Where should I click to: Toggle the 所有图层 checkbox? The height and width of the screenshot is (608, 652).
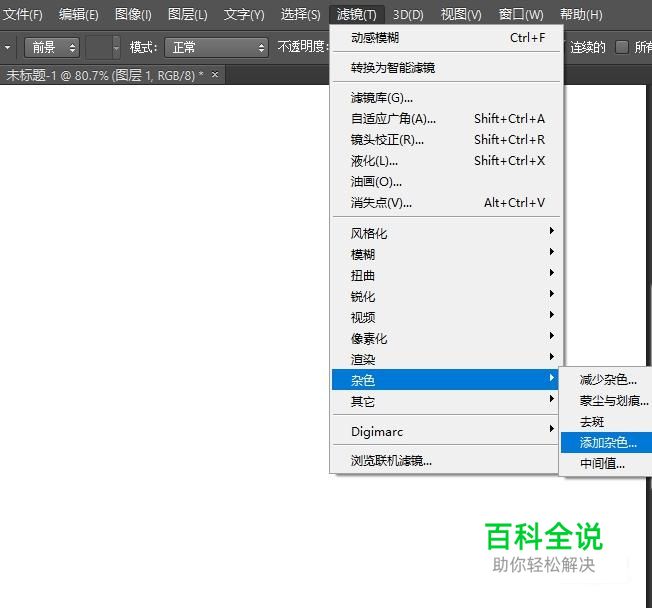pos(621,47)
